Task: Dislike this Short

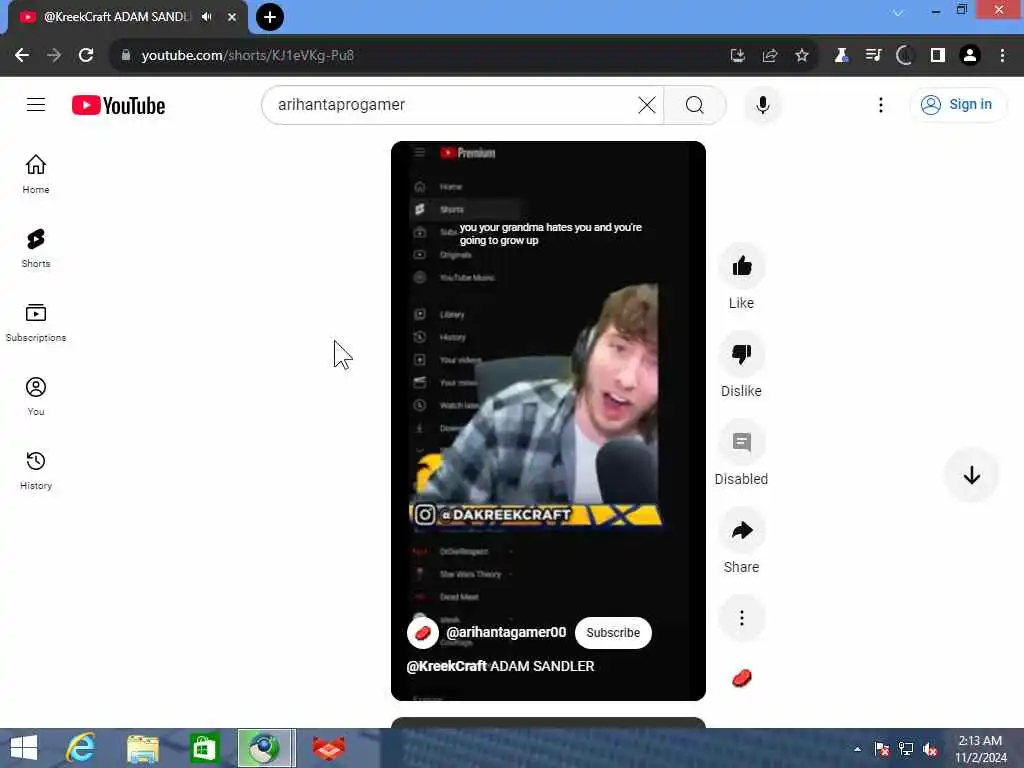Action: coord(741,354)
